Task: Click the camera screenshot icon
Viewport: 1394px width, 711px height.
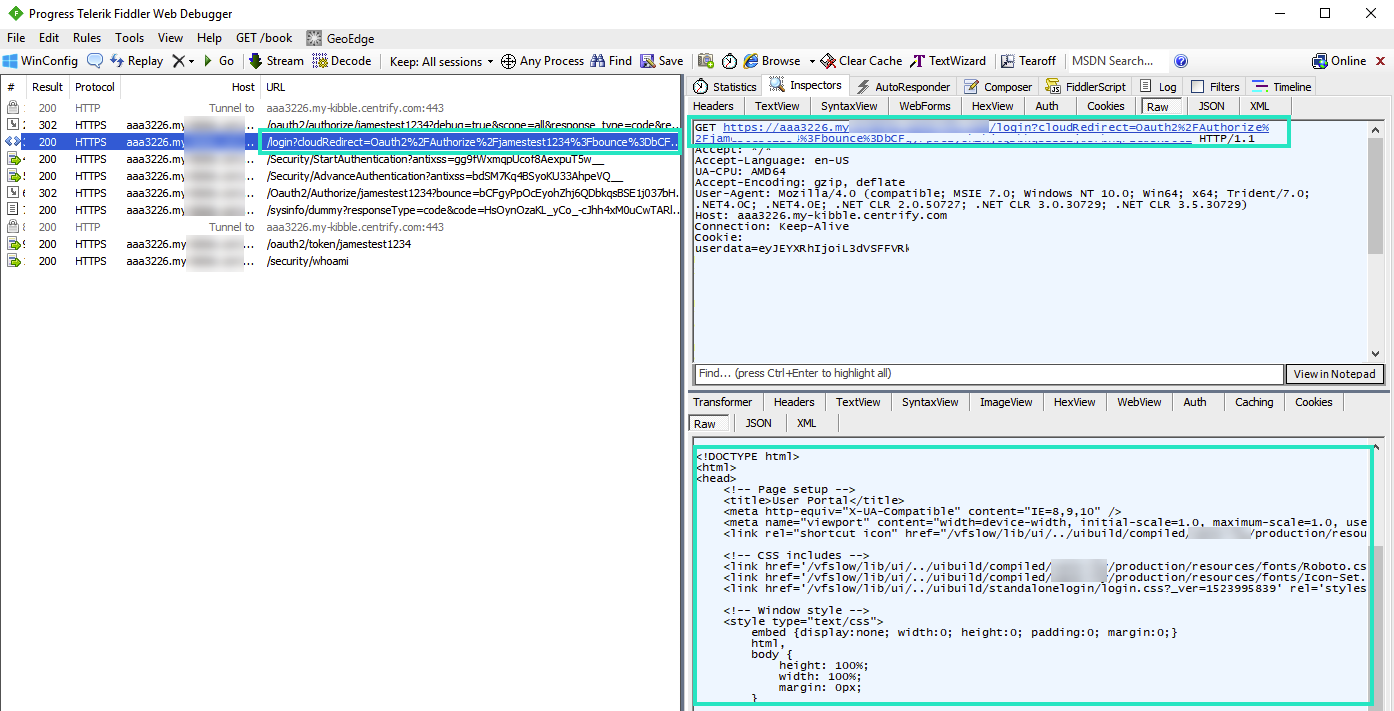Action: [706, 61]
